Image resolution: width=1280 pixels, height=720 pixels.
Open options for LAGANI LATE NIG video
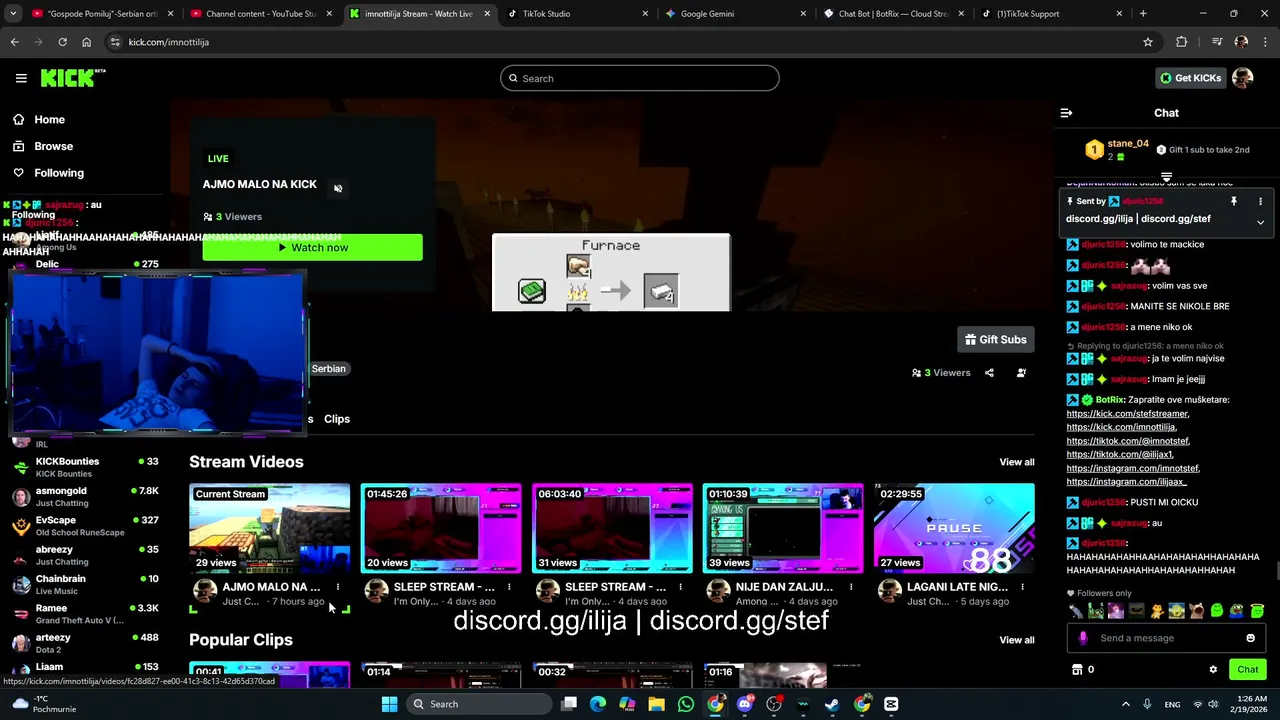(x=1022, y=587)
